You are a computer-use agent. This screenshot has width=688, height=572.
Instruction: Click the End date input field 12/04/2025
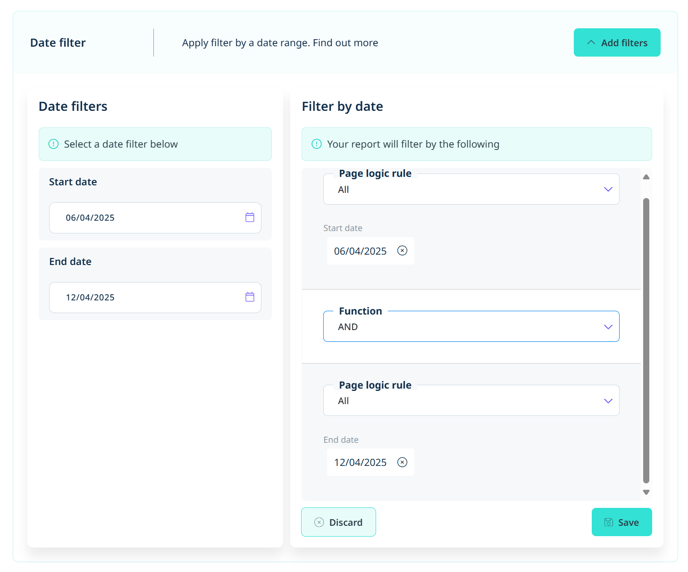(x=155, y=297)
